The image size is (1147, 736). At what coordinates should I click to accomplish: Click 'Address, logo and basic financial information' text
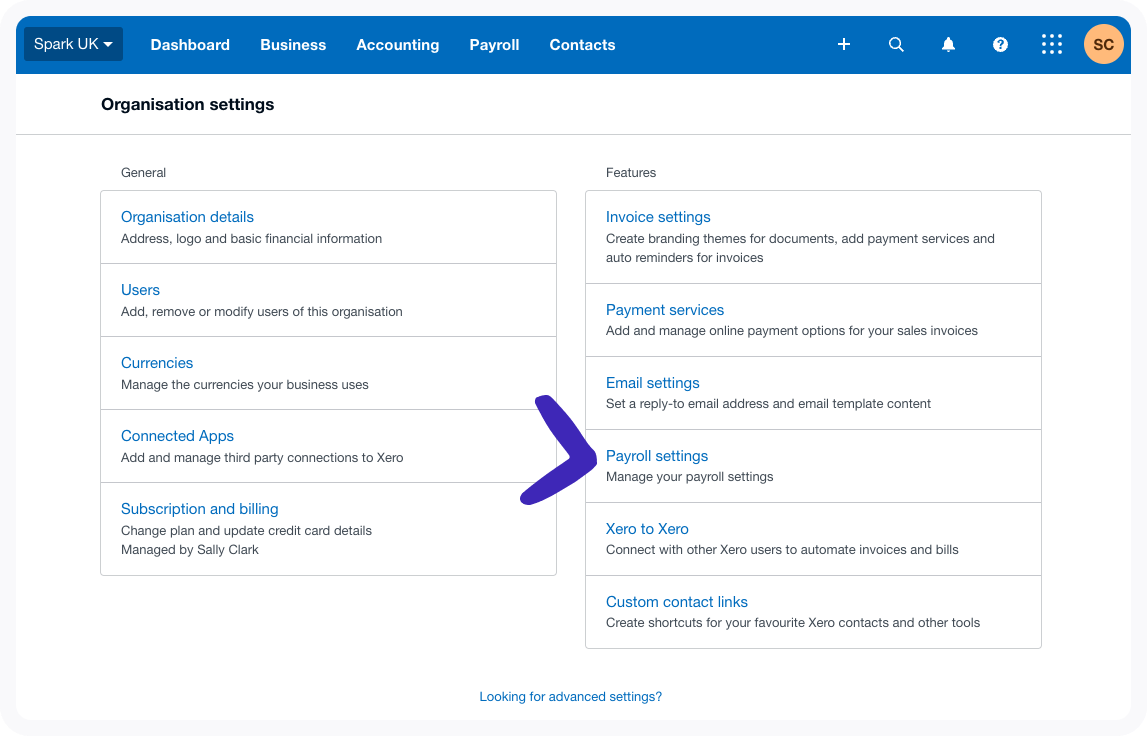click(x=252, y=239)
